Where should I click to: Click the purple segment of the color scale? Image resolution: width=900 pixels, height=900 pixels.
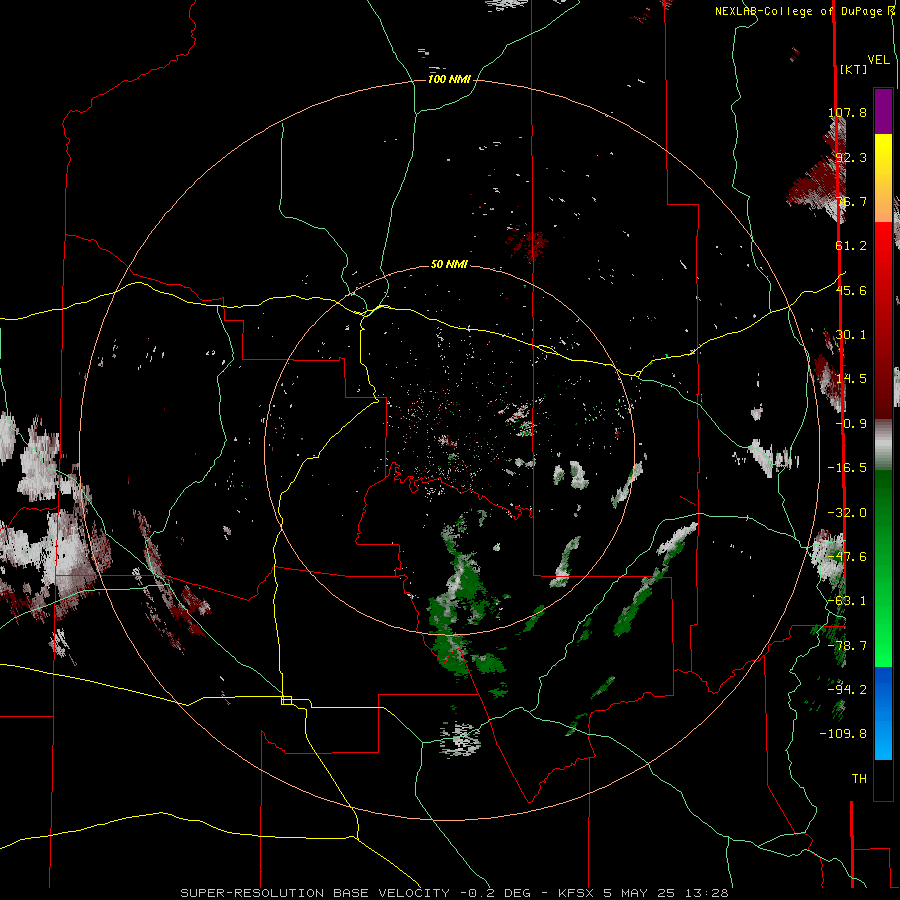[x=883, y=111]
